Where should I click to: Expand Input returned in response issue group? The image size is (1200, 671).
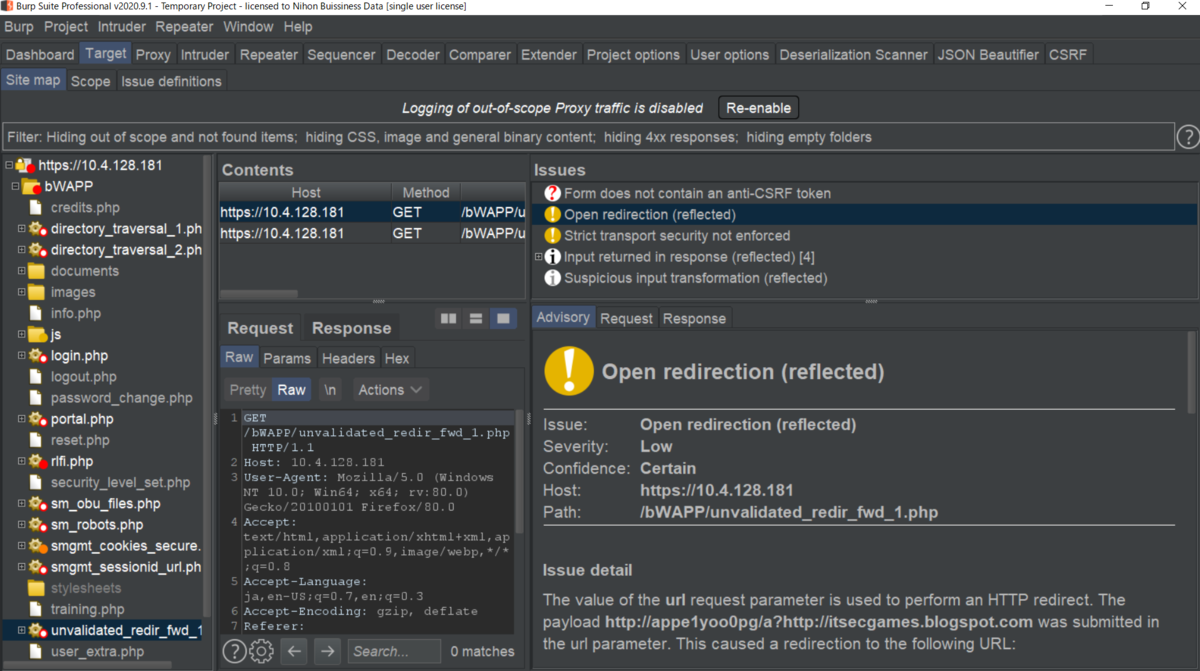tap(538, 257)
